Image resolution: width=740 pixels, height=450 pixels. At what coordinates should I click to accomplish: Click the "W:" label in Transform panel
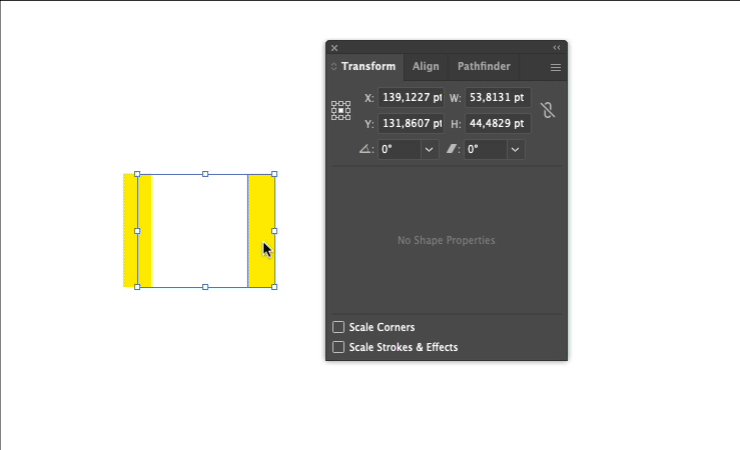tap(455, 98)
